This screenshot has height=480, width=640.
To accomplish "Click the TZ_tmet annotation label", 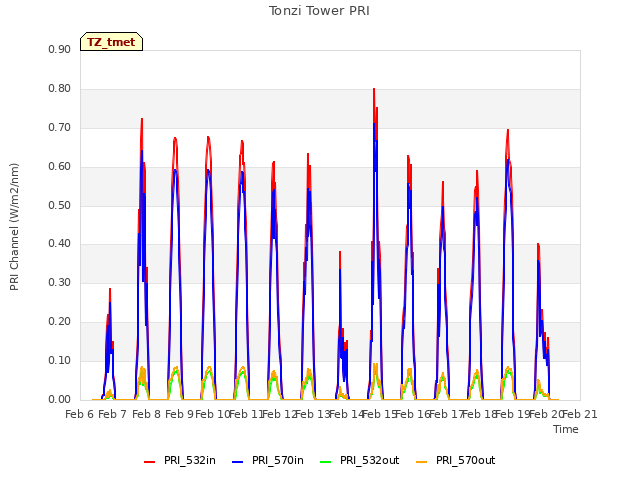I will pyautogui.click(x=111, y=42).
